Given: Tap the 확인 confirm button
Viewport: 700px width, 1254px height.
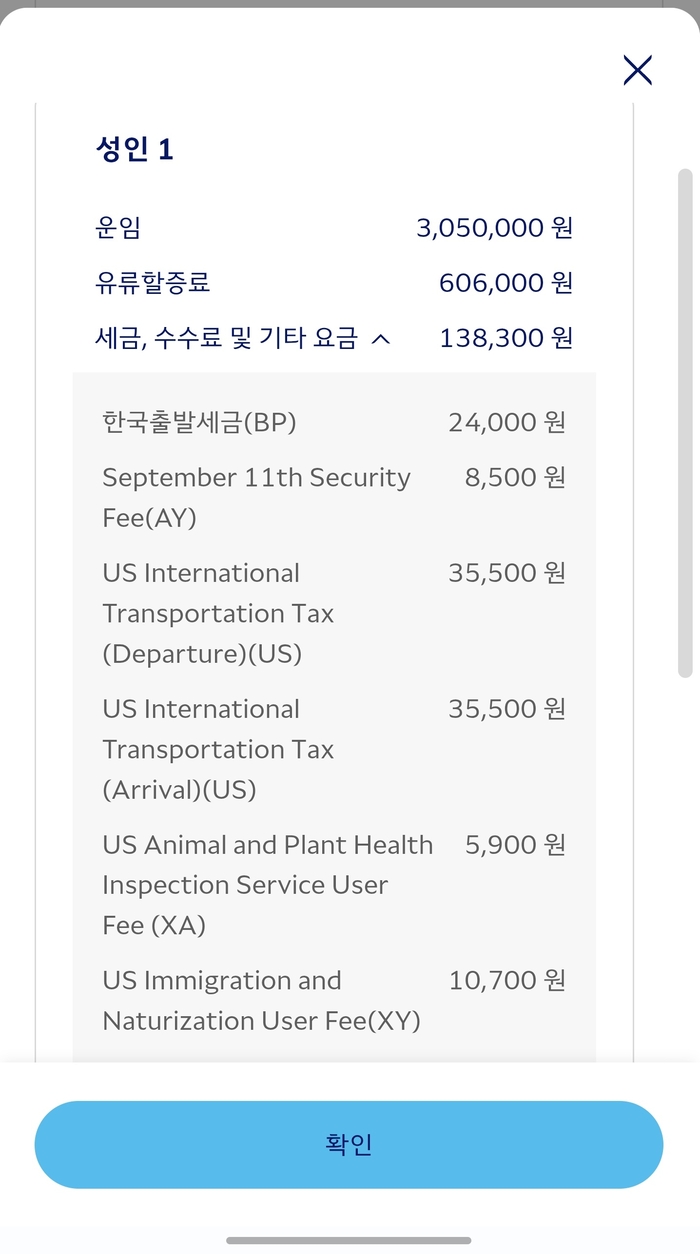Looking at the screenshot, I should click(349, 1145).
